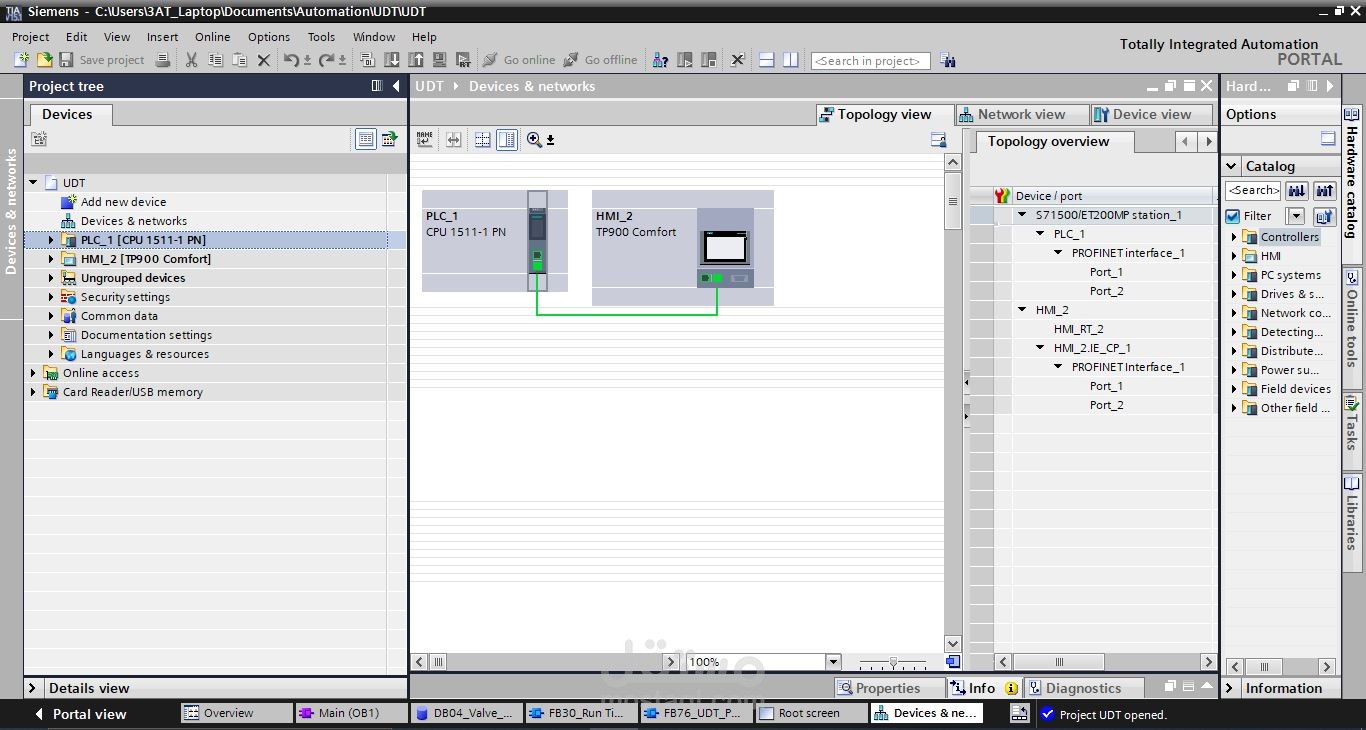
Task: Expand the Information panel
Action: 1231,688
